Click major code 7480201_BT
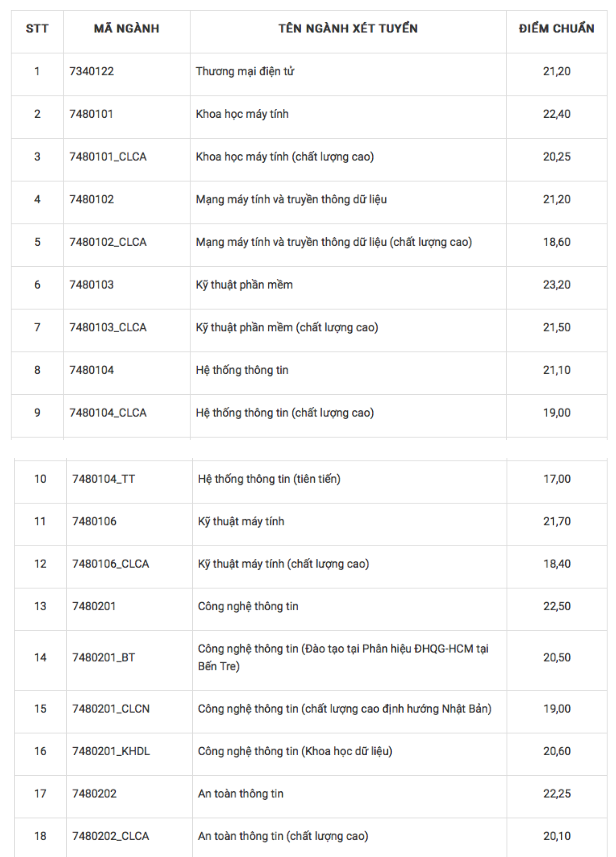This screenshot has height=857, width=616. pyautogui.click(x=103, y=657)
